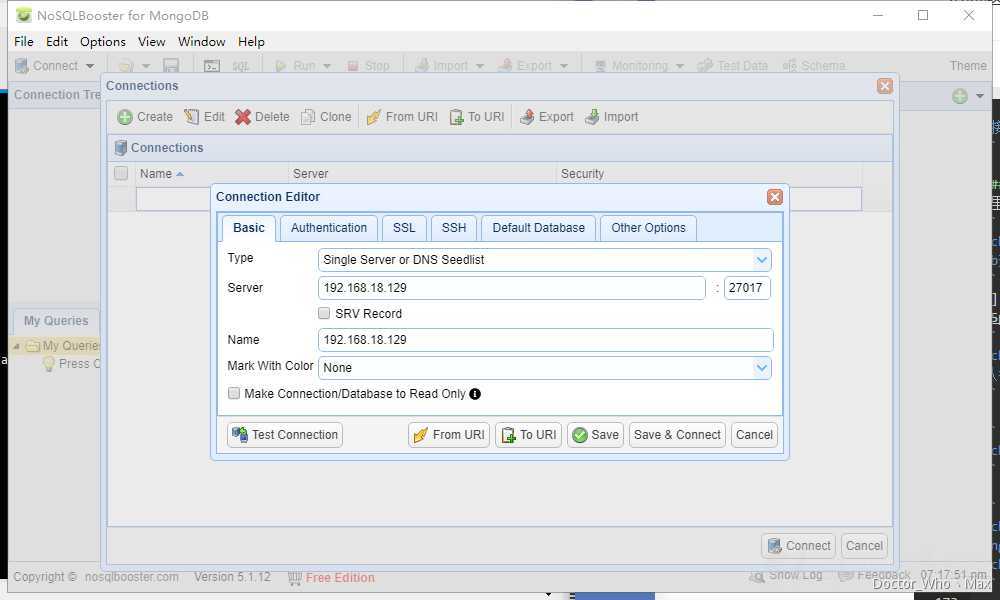Viewport: 1000px width, 600px height.
Task: Click the Test Connection button
Action: click(285, 435)
